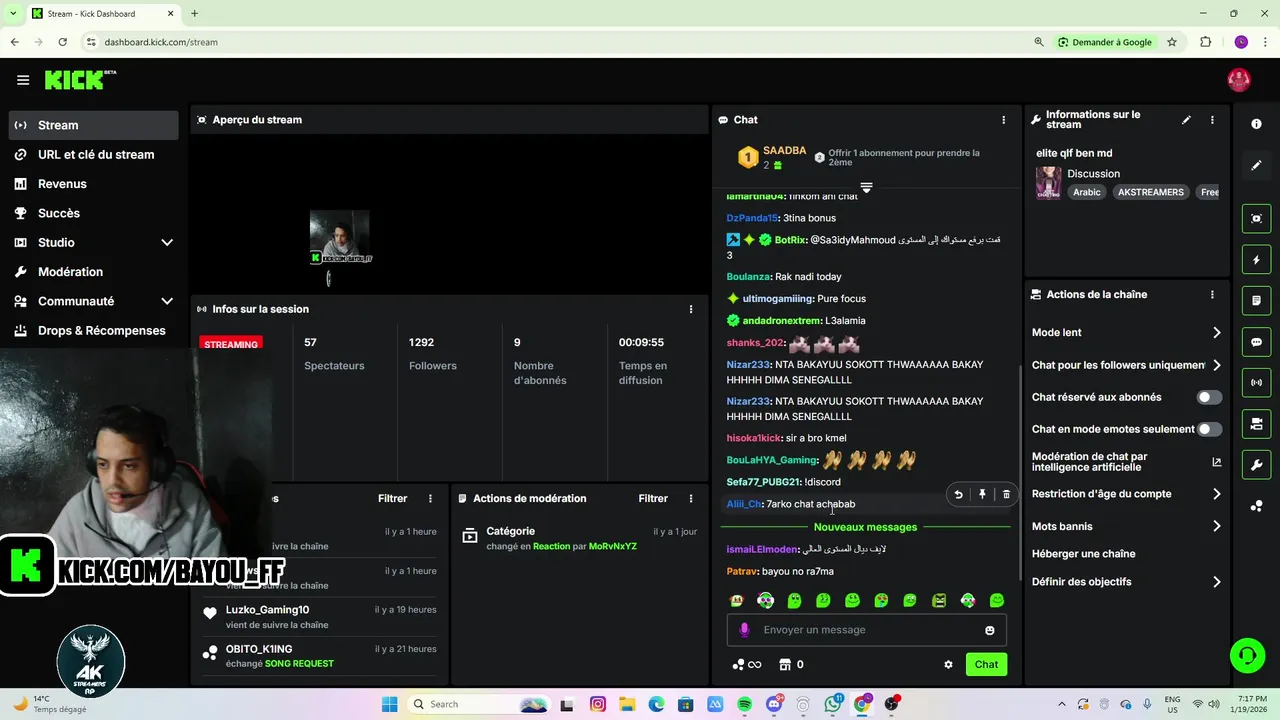
Task: Open three-dot menu of Actions de modération
Action: pyautogui.click(x=690, y=498)
